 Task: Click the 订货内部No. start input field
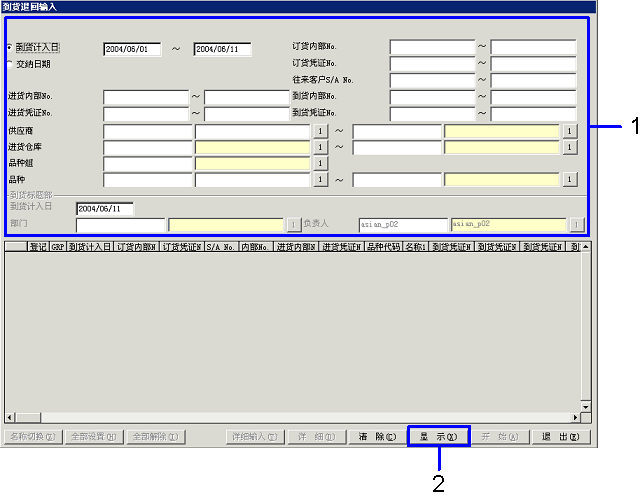432,47
